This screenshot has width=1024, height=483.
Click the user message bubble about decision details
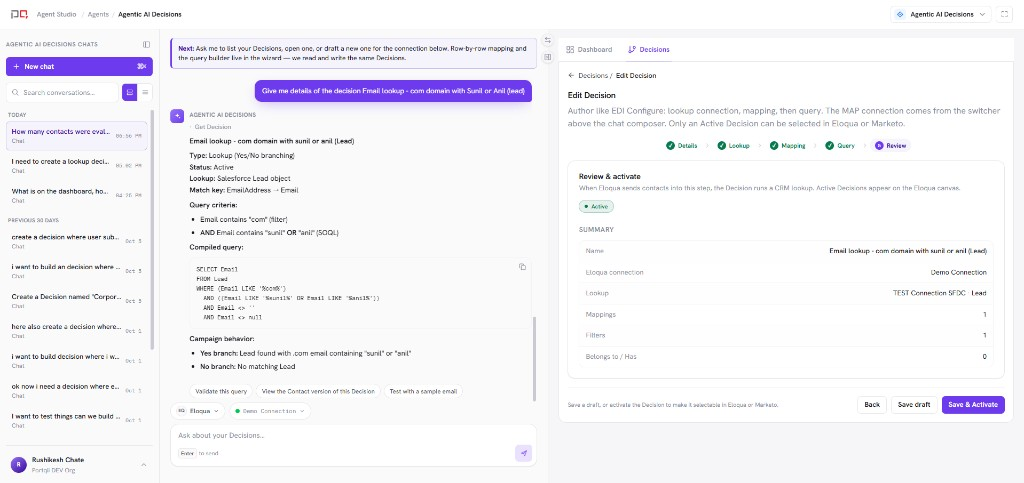pyautogui.click(x=393, y=91)
